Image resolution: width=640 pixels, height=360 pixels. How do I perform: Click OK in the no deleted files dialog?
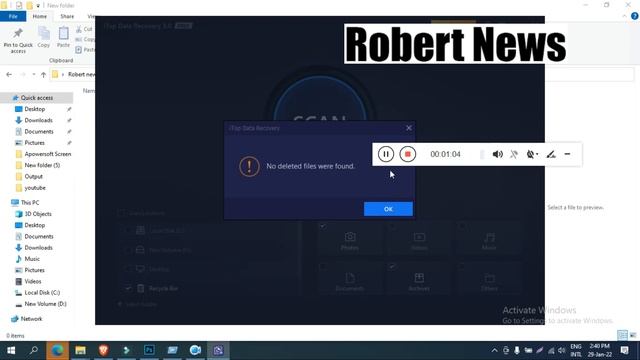(388, 209)
